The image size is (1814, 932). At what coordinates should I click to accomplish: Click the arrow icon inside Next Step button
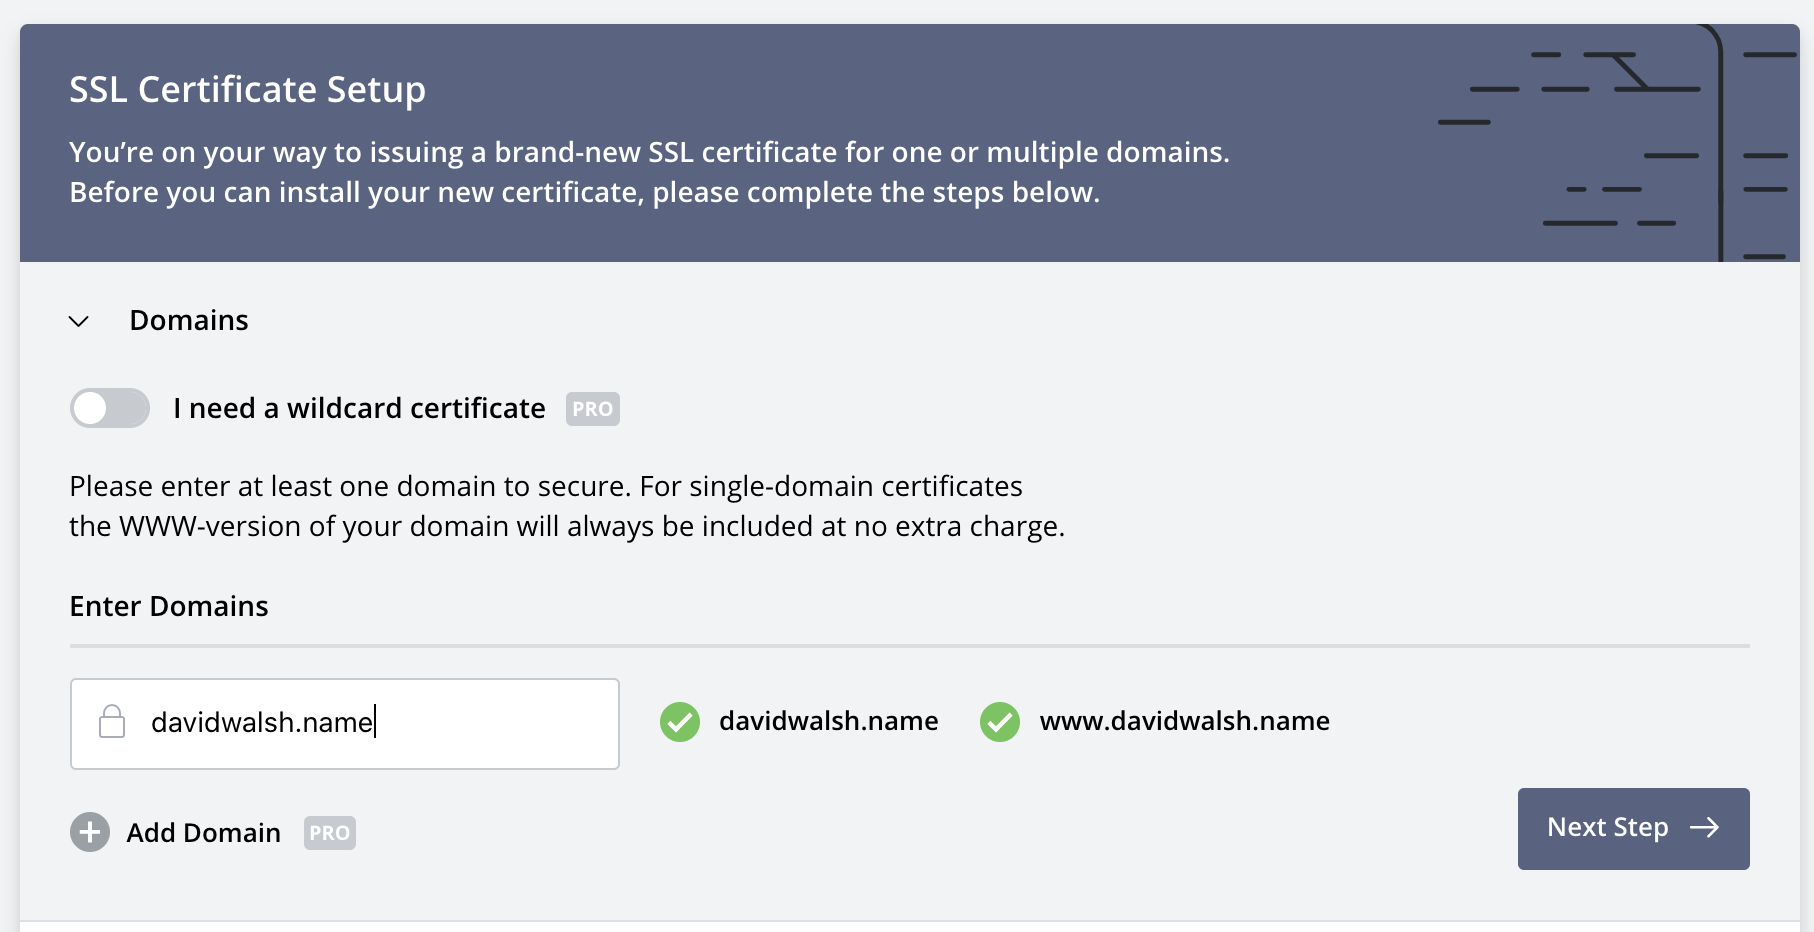[x=1706, y=827]
